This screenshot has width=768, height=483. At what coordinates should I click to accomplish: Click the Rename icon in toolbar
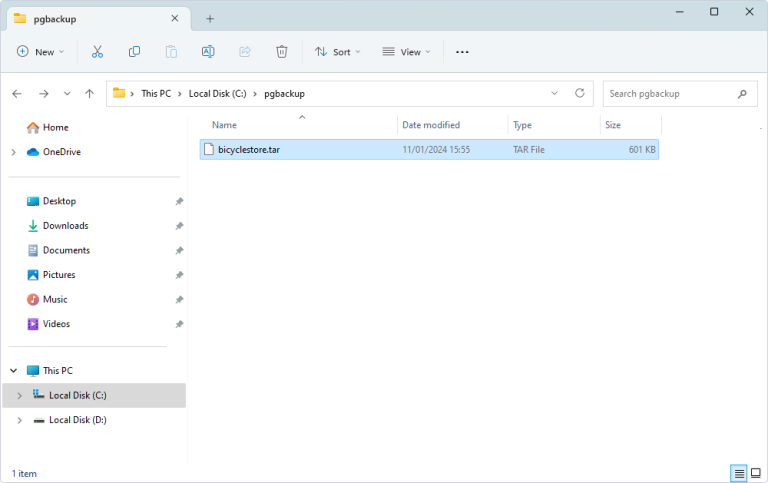point(208,52)
